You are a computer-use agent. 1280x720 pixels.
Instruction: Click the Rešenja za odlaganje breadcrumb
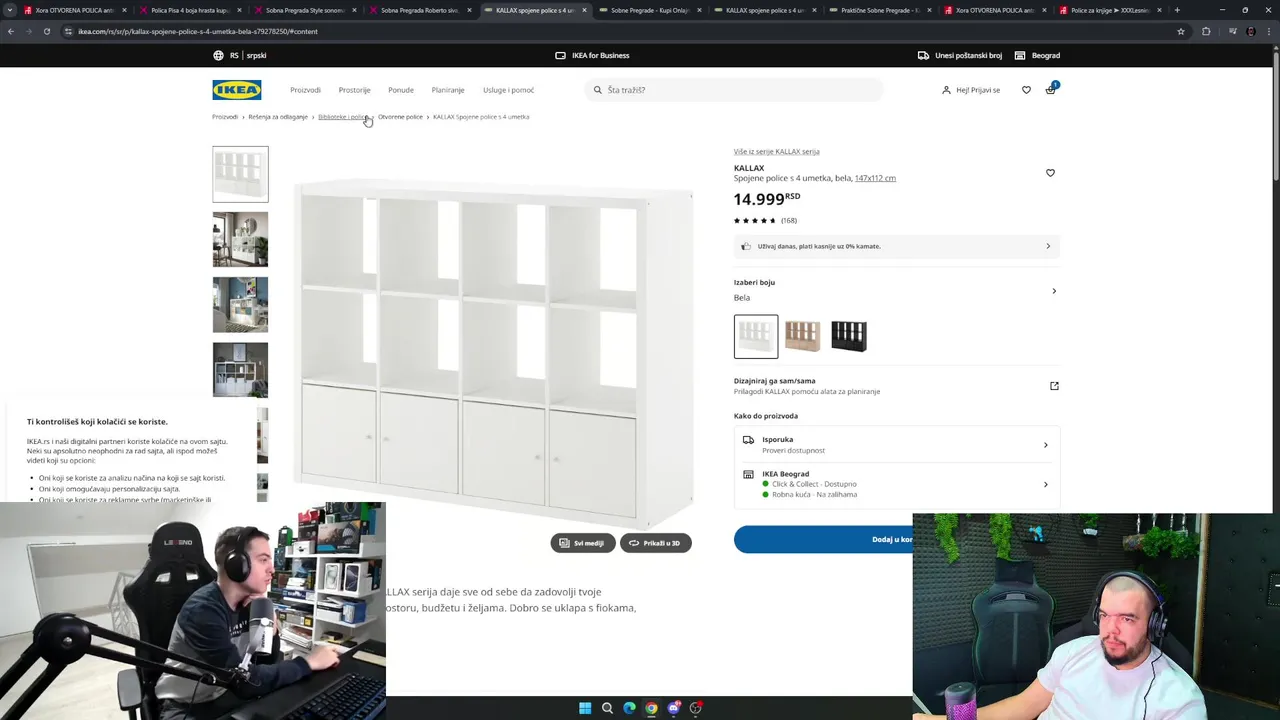tap(278, 117)
